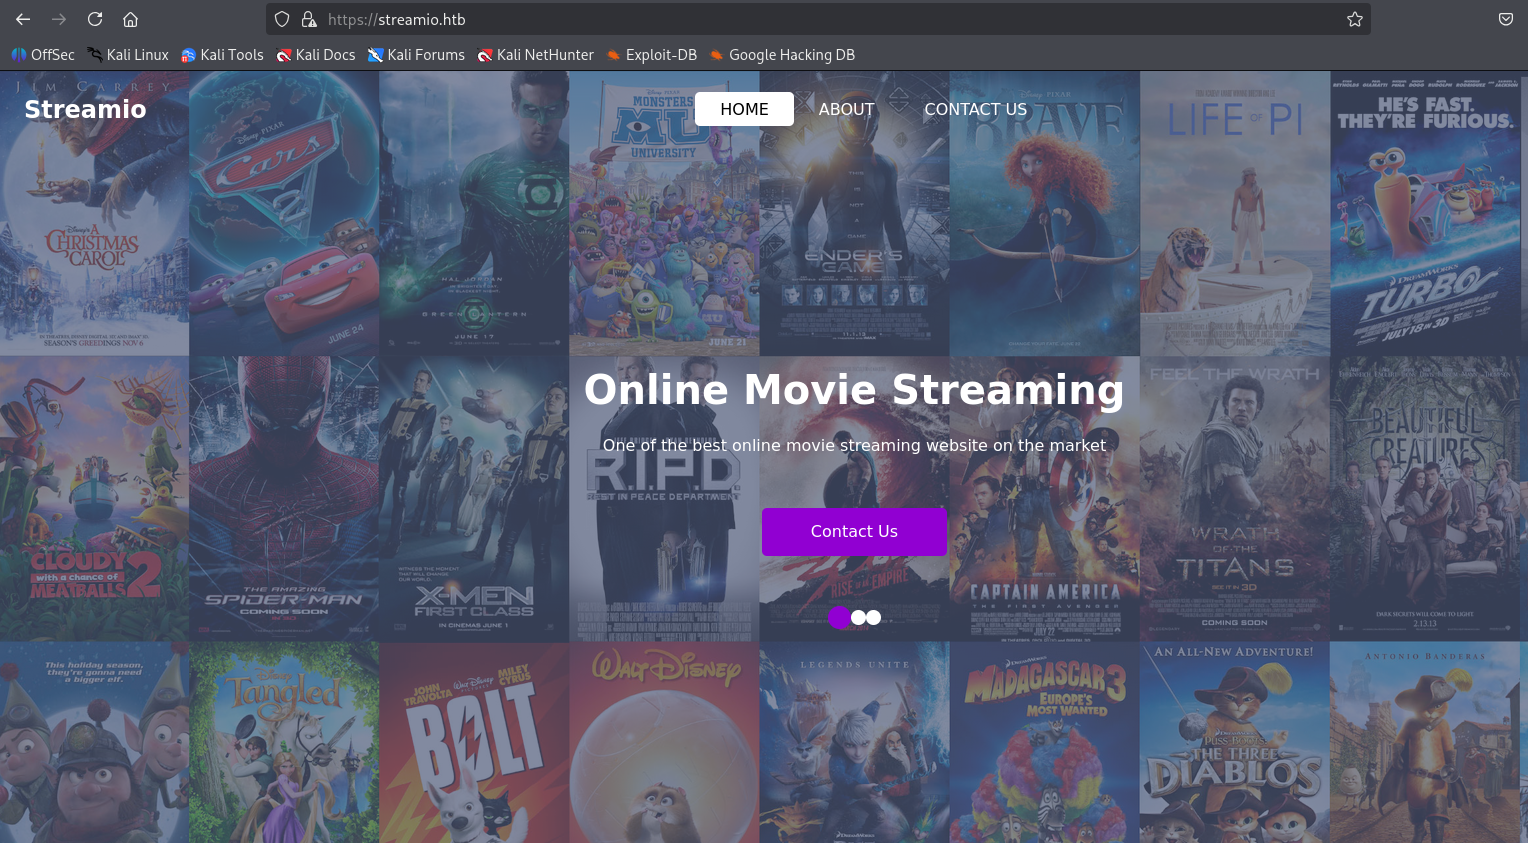Click the Captain America poster

1045,499
